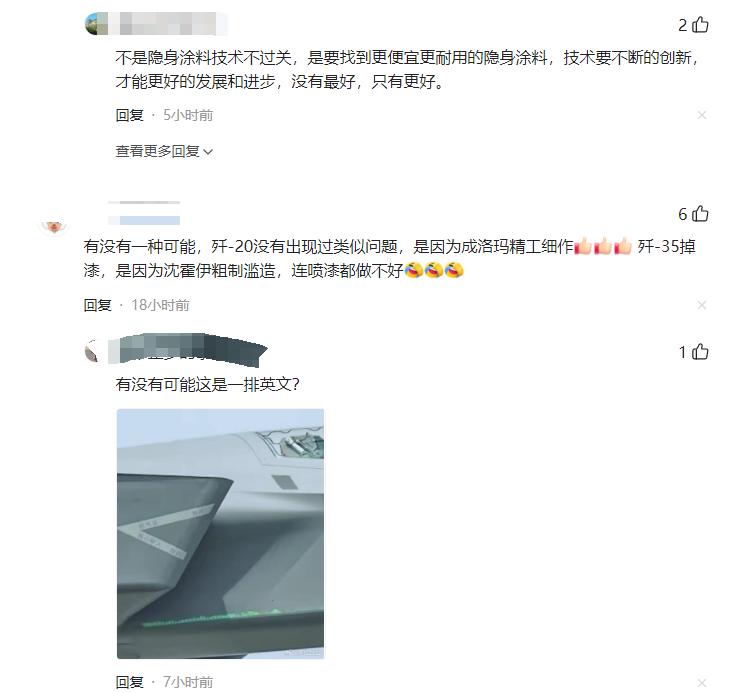Image resolution: width=733 pixels, height=693 pixels.
Task: Dismiss the 18小时前 comment with X
Action: click(x=701, y=305)
